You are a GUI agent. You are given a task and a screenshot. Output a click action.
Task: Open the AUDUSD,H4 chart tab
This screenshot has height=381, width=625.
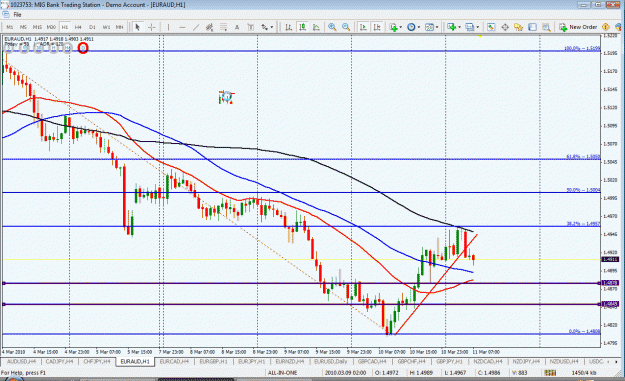(x=22, y=361)
